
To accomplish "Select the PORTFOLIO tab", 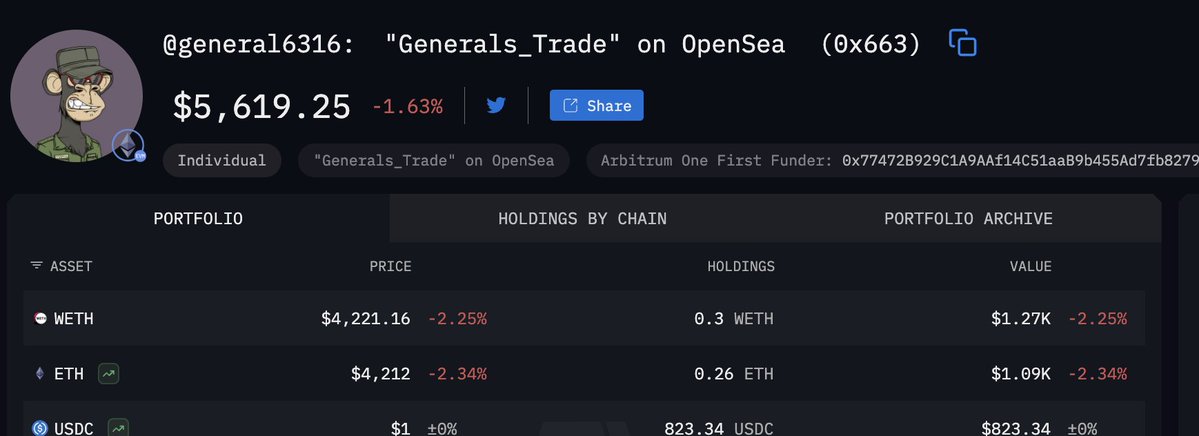I will (198, 219).
